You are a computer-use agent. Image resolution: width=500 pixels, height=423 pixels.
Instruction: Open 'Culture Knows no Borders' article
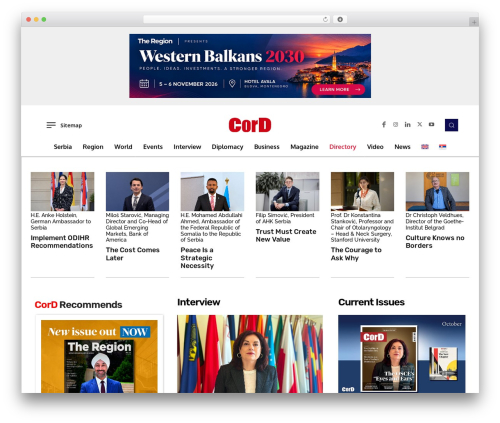(435, 242)
